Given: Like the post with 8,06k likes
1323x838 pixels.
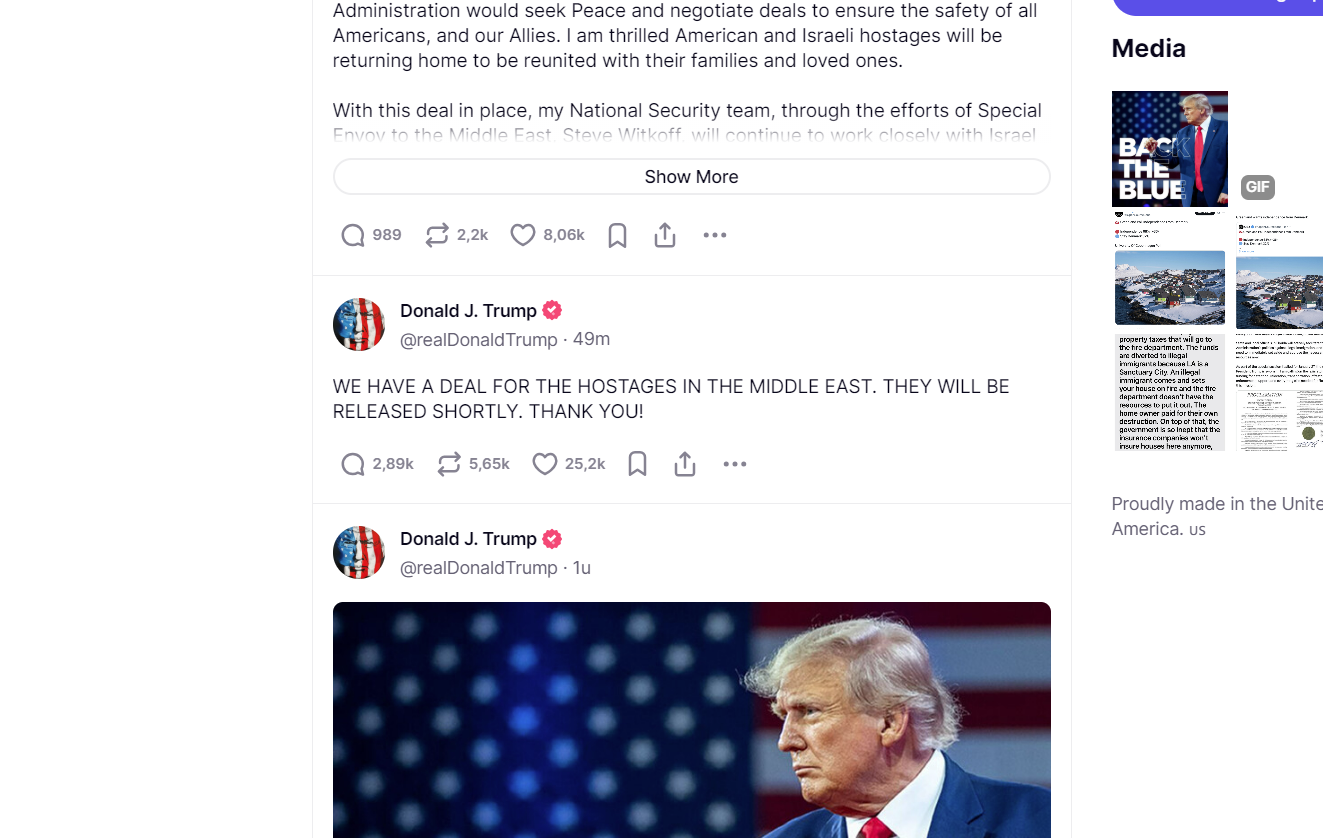Looking at the screenshot, I should [x=523, y=235].
